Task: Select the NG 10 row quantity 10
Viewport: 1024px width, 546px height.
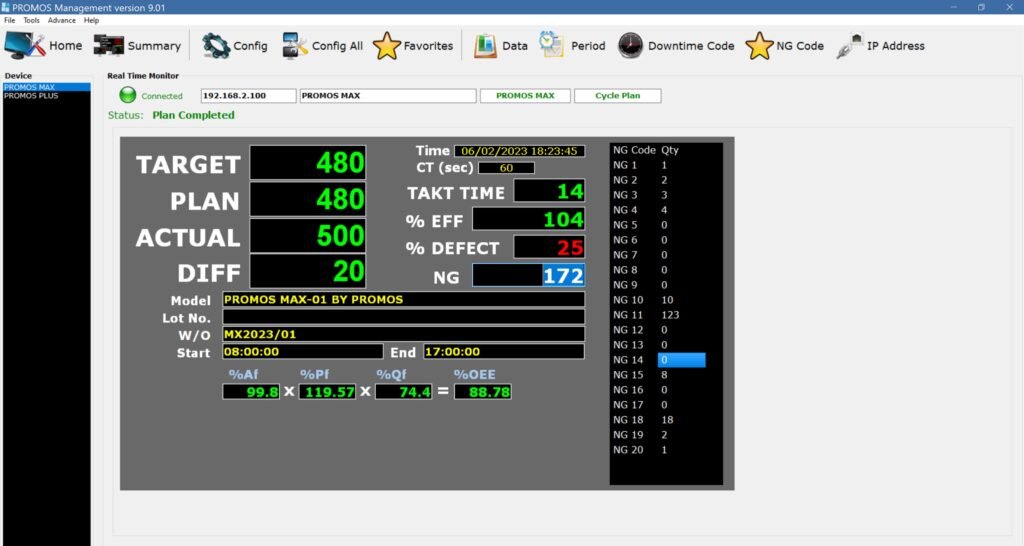Action: click(667, 300)
